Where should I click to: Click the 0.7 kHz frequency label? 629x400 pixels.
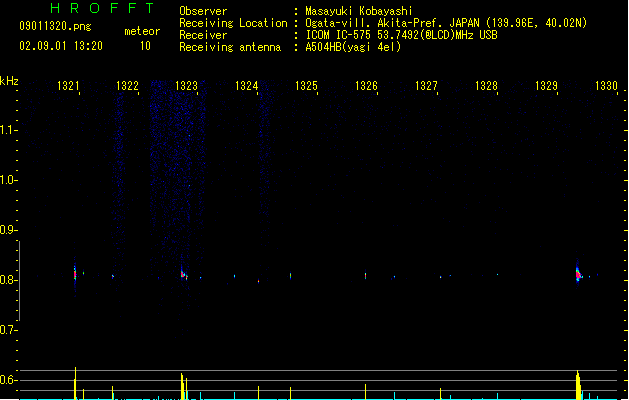point(8,330)
